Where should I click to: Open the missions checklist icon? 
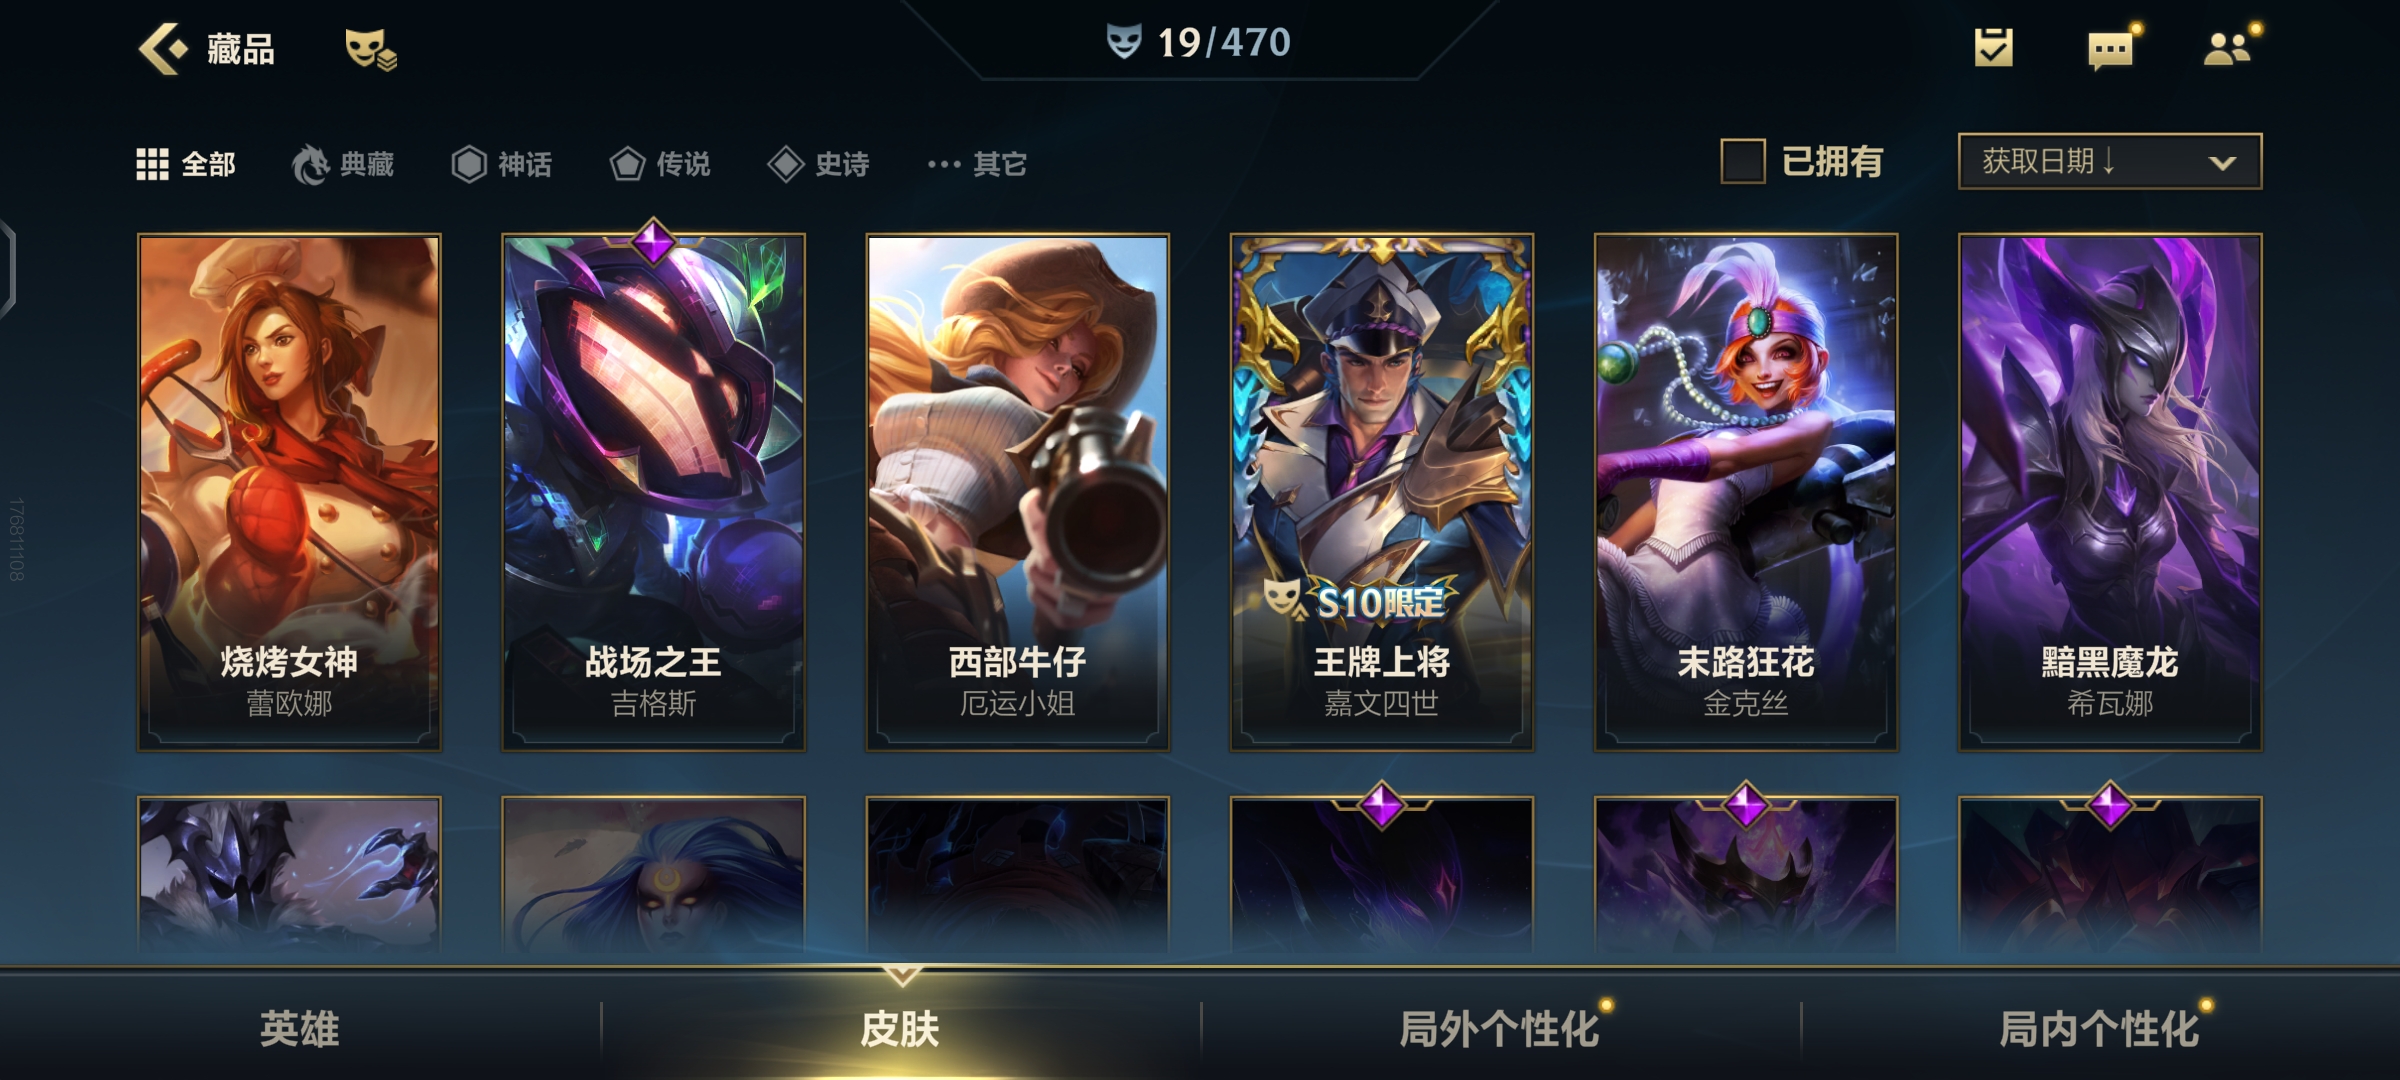point(1993,47)
